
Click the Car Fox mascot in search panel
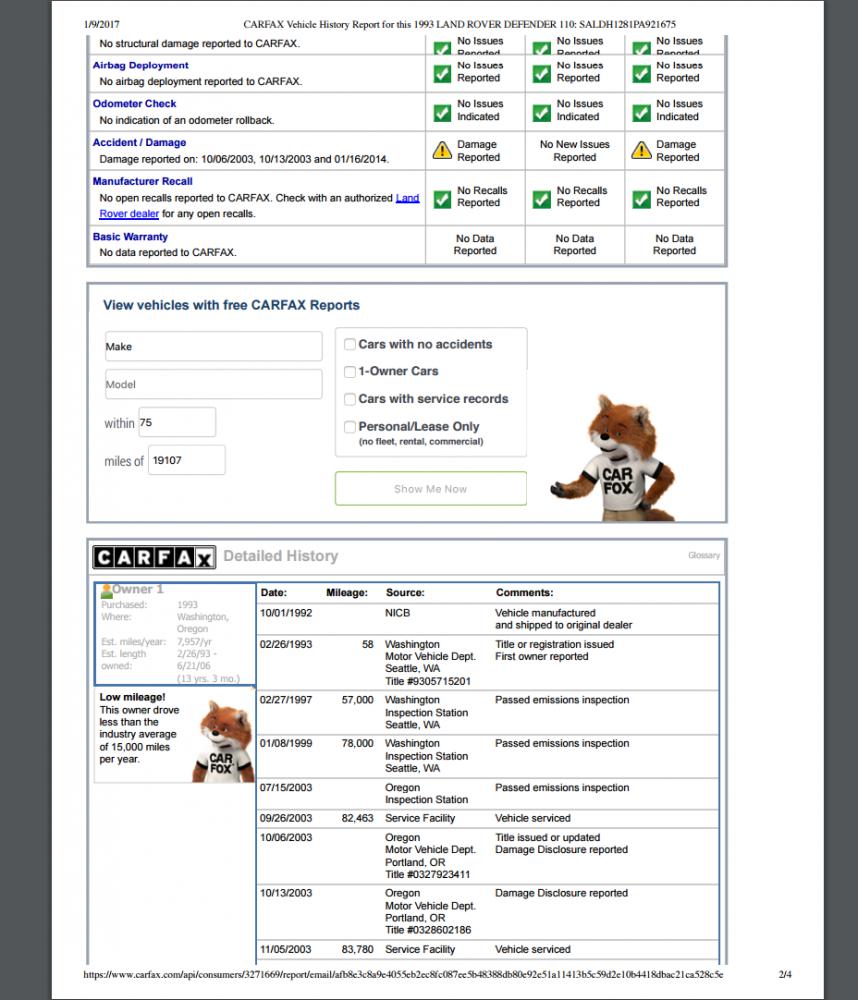[x=614, y=458]
